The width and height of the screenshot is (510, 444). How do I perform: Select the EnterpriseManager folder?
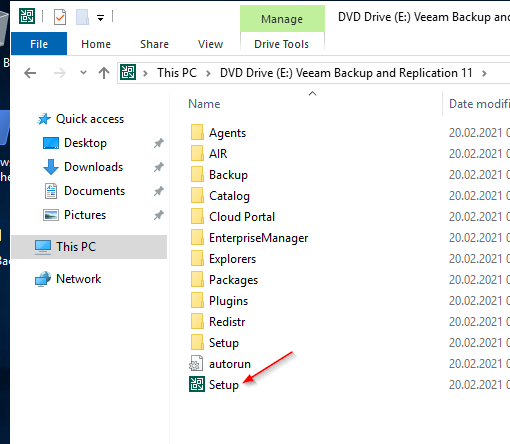(x=259, y=238)
